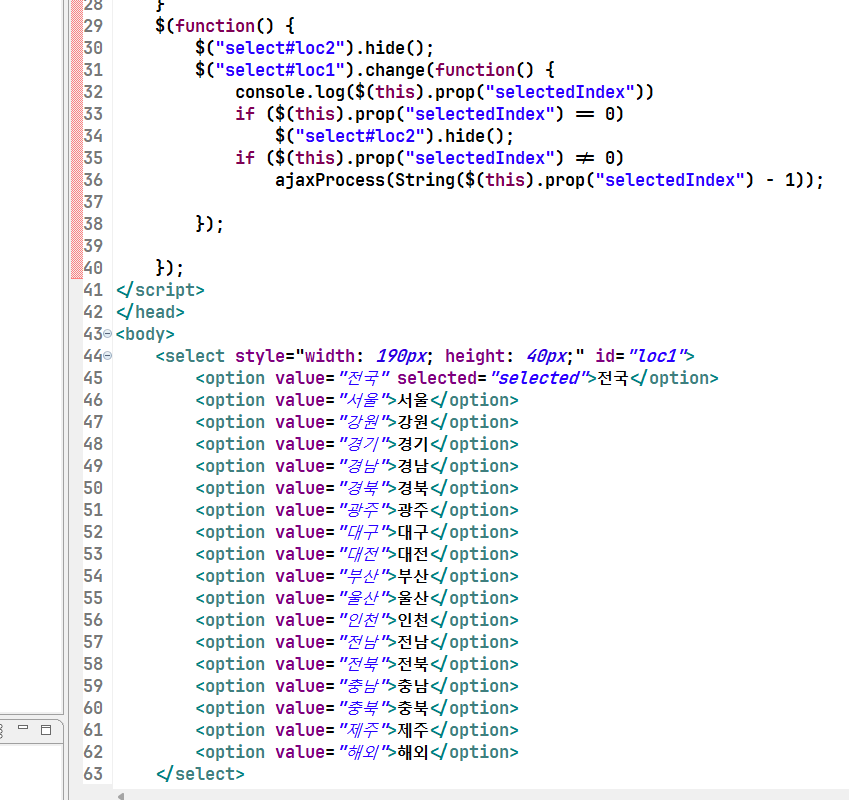Click the option value 경북 line
849x800 pixels.
357,488
